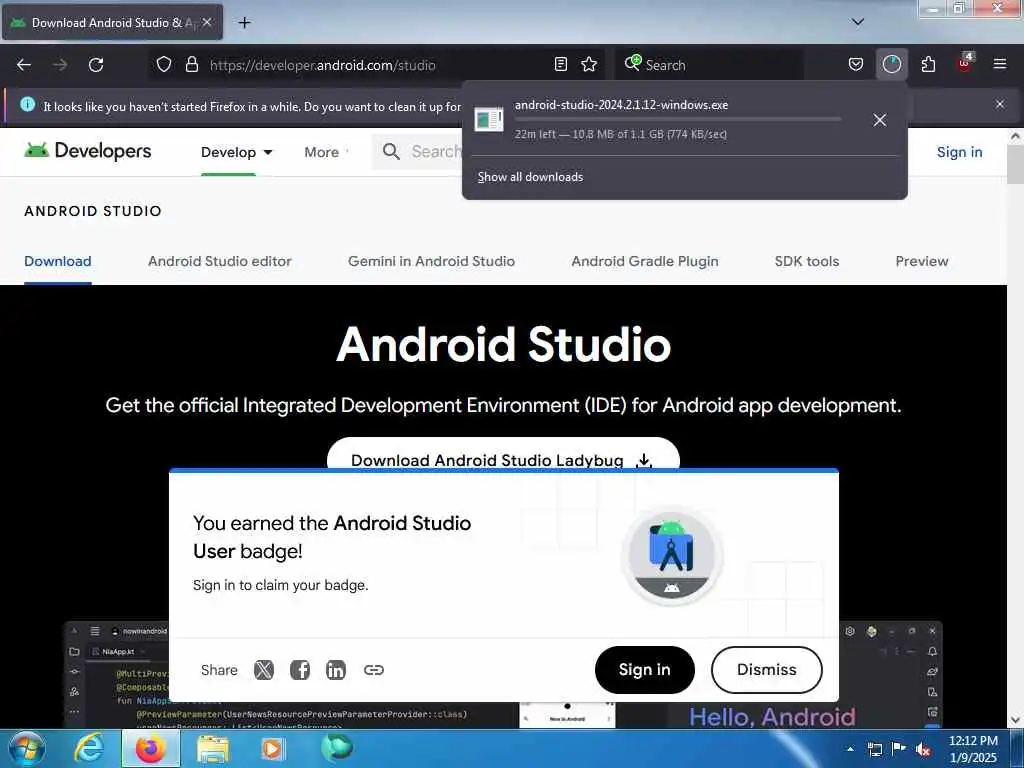This screenshot has width=1024, height=768.
Task: Share badge on LinkedIn
Action: 336,670
